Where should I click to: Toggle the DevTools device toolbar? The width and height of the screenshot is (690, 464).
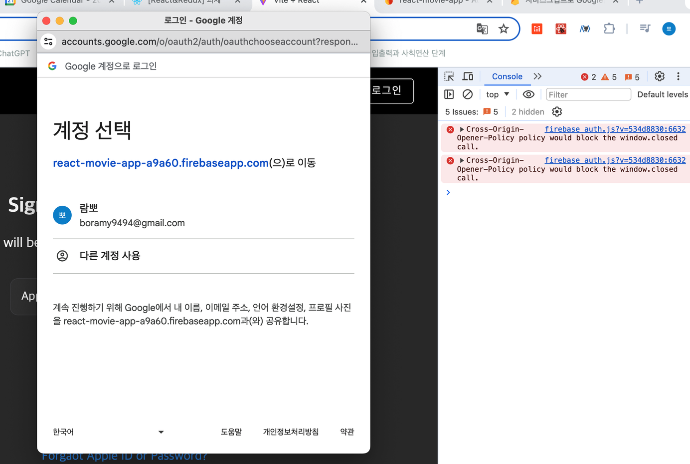tap(468, 76)
